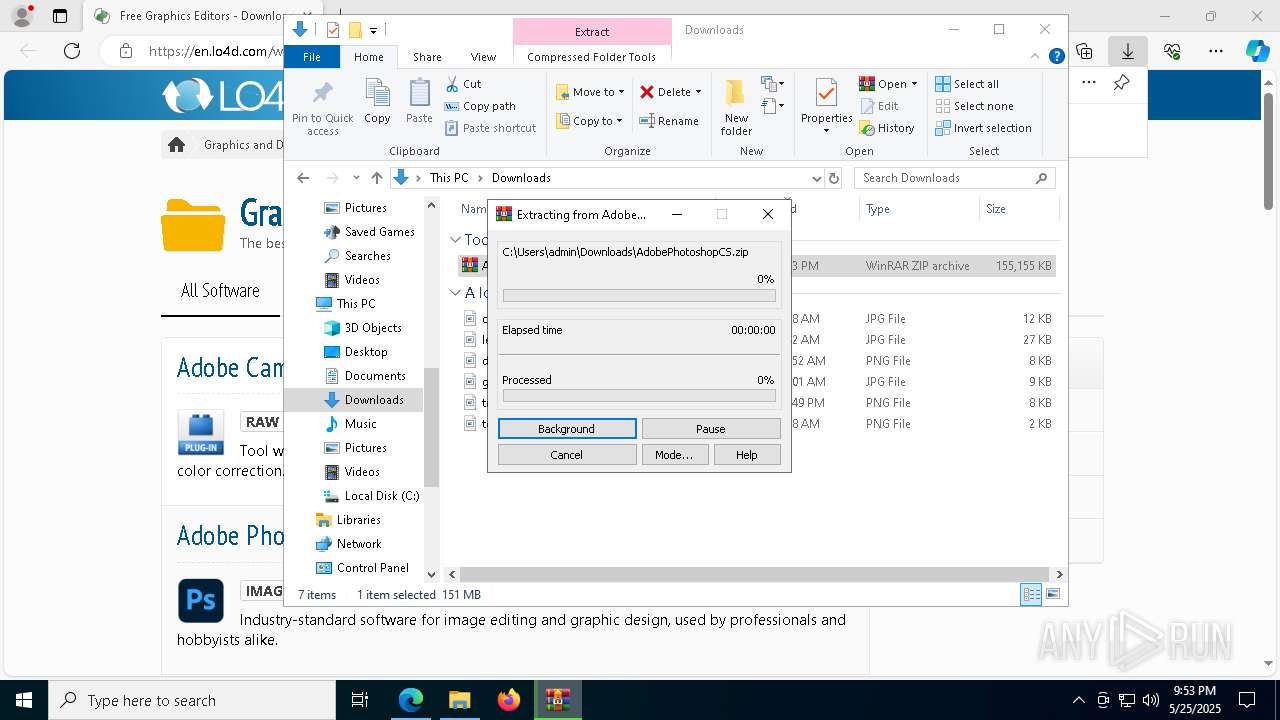1280x720 pixels.
Task: Open Edge downloads icon in browser toolbar
Action: [x=1128, y=51]
